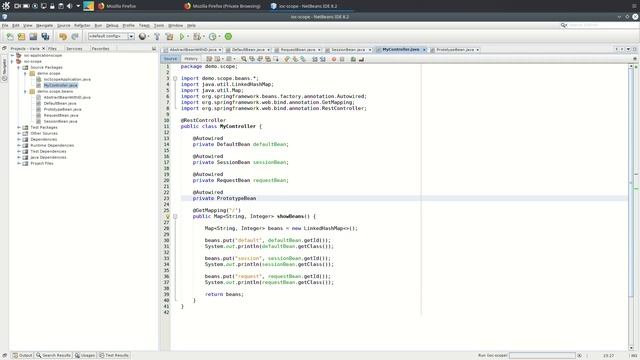Open the Window menu

point(176,25)
